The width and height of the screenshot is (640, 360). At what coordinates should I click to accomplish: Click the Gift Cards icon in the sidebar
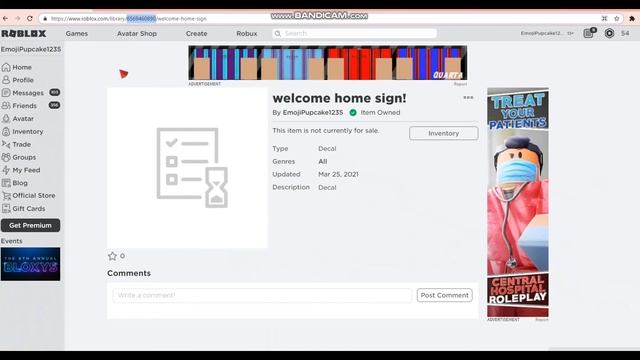coord(6,209)
